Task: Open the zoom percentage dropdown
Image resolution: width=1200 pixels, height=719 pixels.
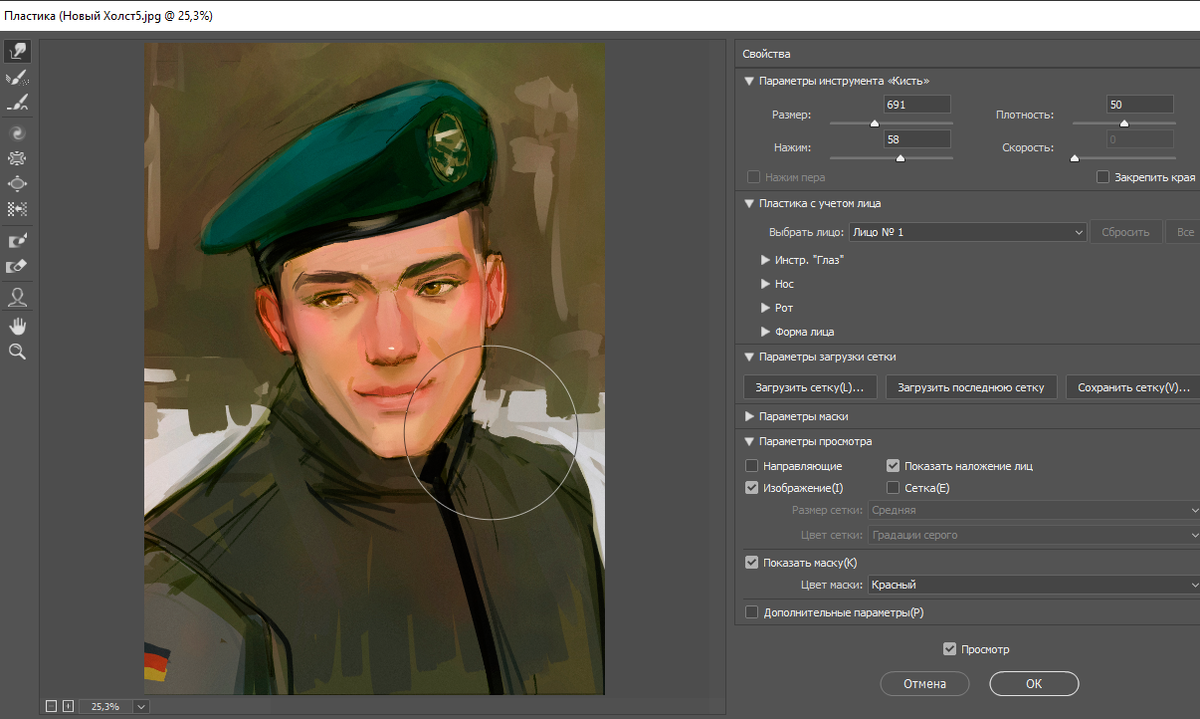Action: (141, 706)
